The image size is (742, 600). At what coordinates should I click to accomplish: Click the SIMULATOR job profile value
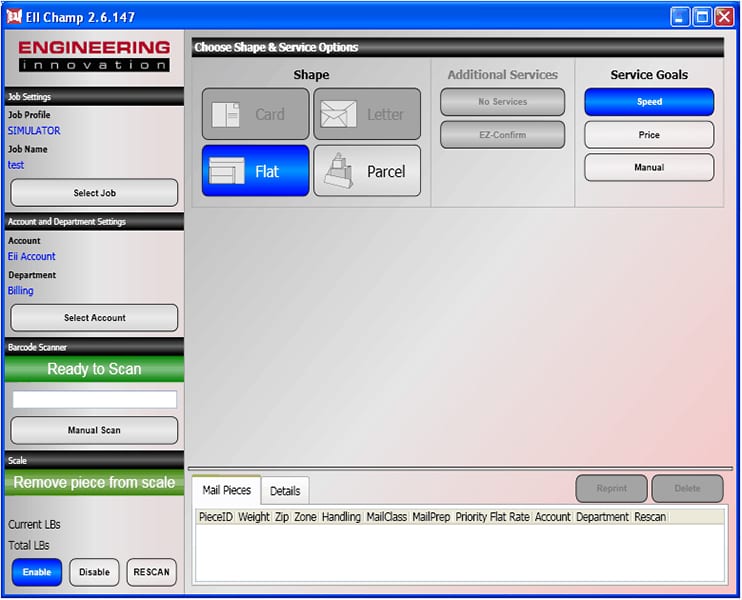point(34,131)
